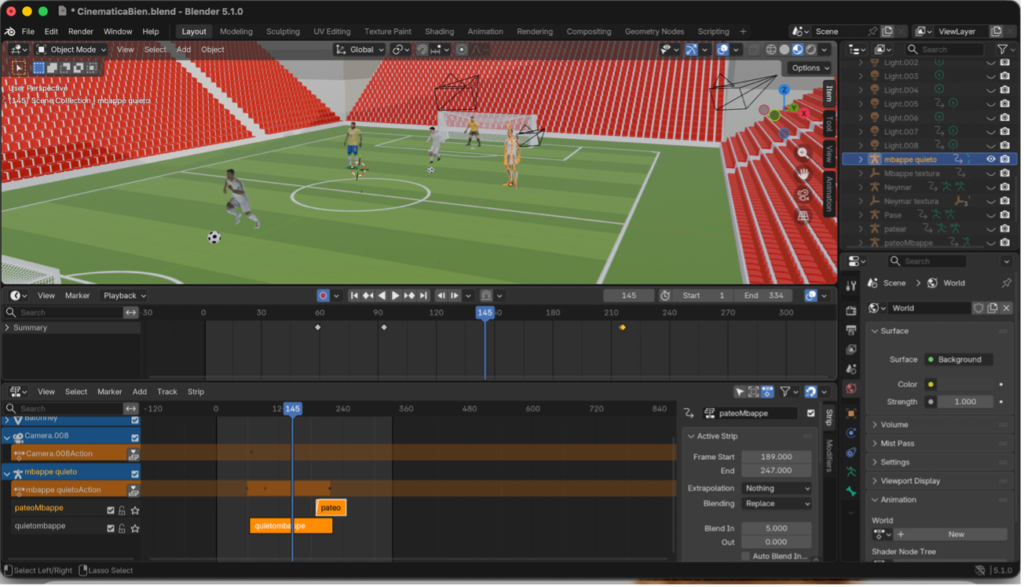Open the viewport Options button
Image resolution: width=1024 pixels, height=587 pixels.
pyautogui.click(x=808, y=68)
